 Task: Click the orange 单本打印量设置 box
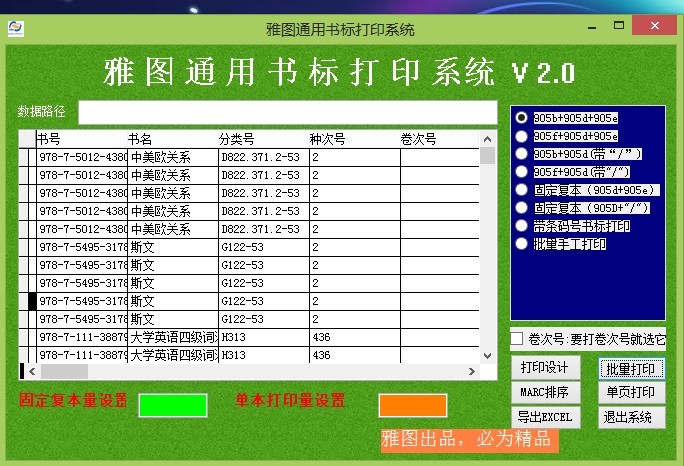click(x=412, y=405)
